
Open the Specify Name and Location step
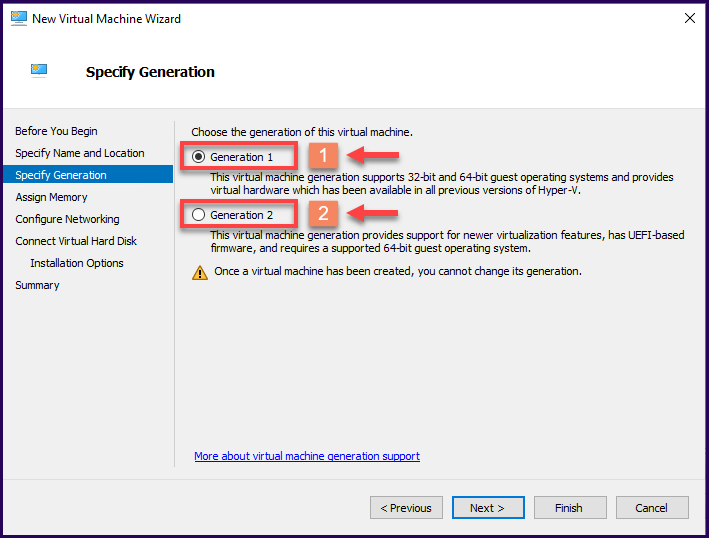point(80,153)
